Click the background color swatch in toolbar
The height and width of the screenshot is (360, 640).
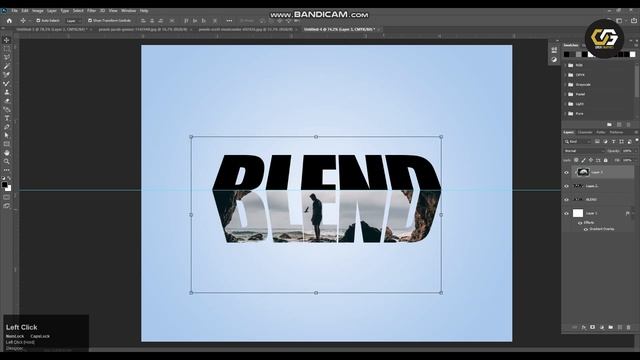pyautogui.click(x=9, y=189)
